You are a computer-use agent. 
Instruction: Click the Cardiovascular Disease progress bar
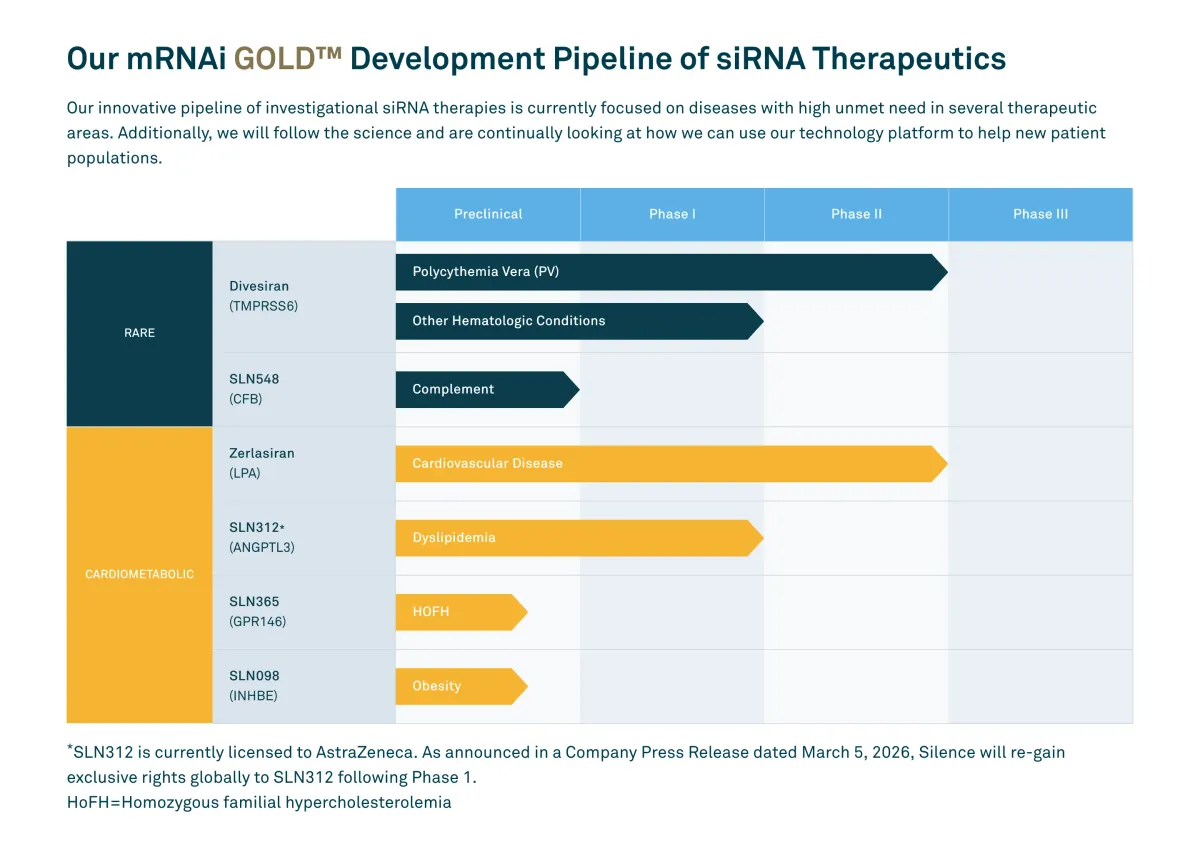click(x=671, y=464)
